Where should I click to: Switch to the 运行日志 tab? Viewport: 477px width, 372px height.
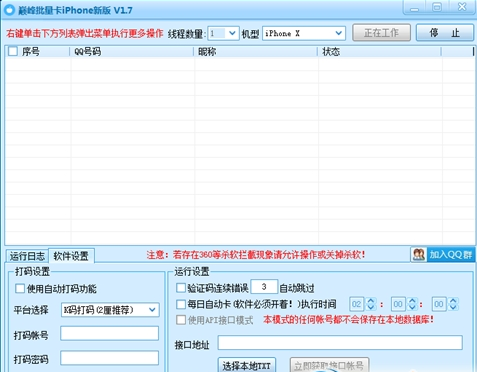pyautogui.click(x=27, y=256)
